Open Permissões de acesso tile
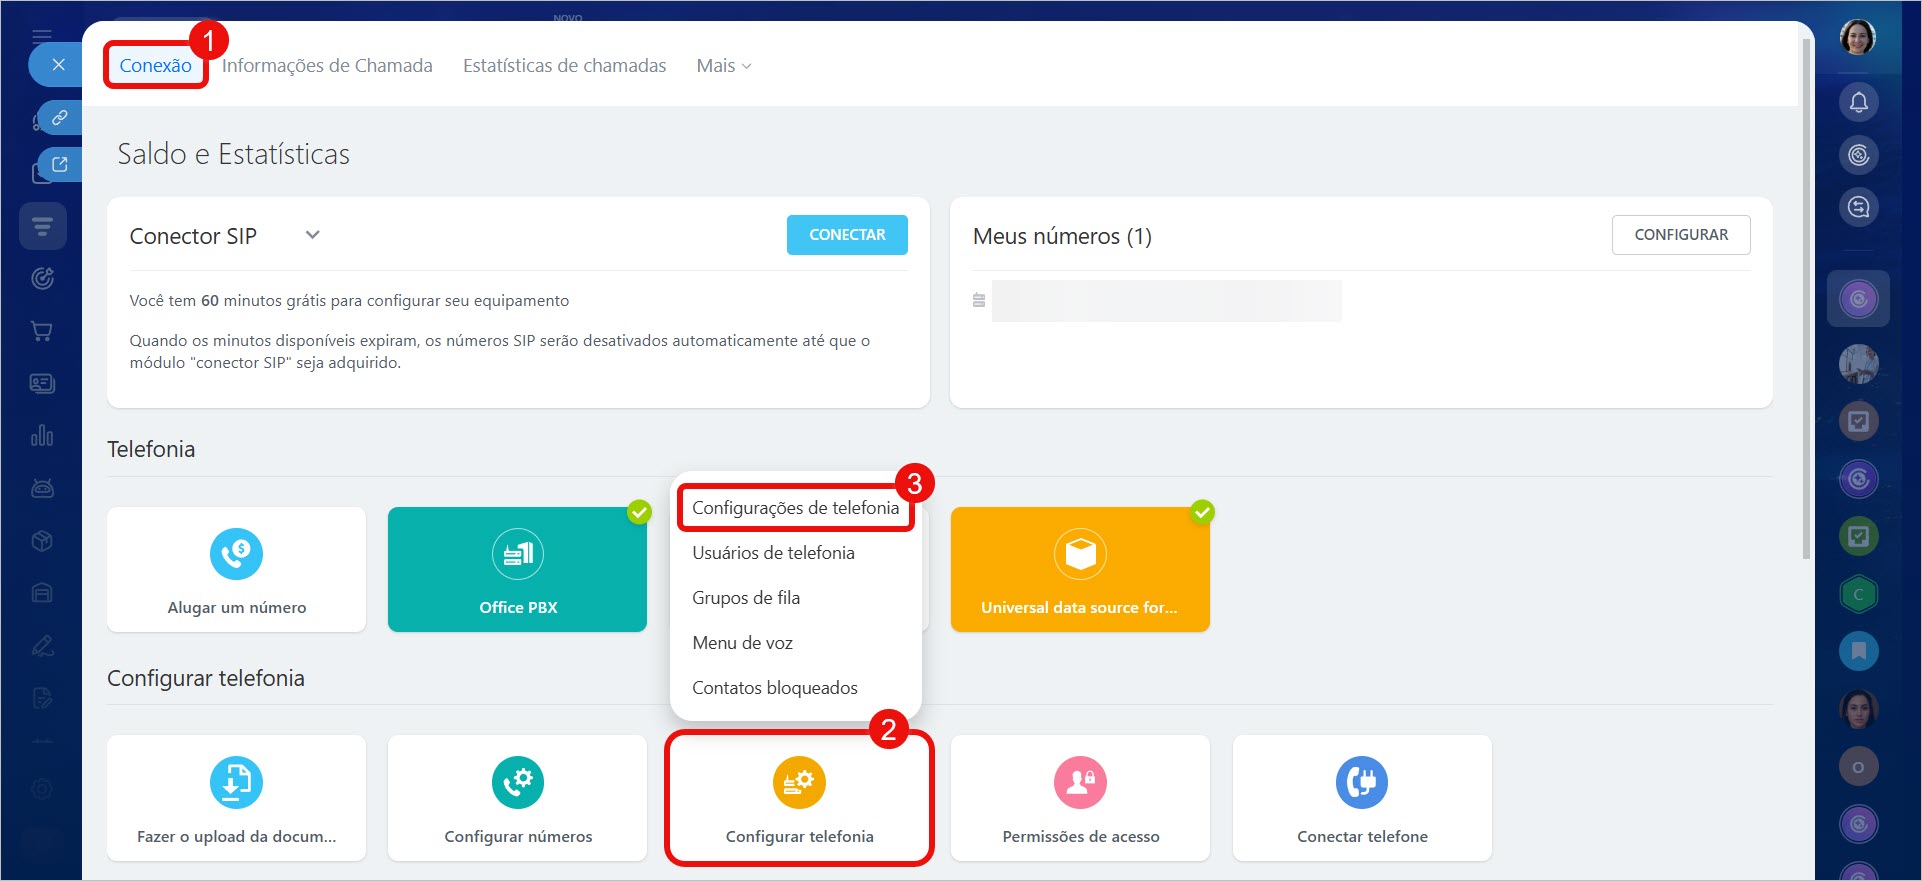The image size is (1922, 881). click(x=1080, y=798)
